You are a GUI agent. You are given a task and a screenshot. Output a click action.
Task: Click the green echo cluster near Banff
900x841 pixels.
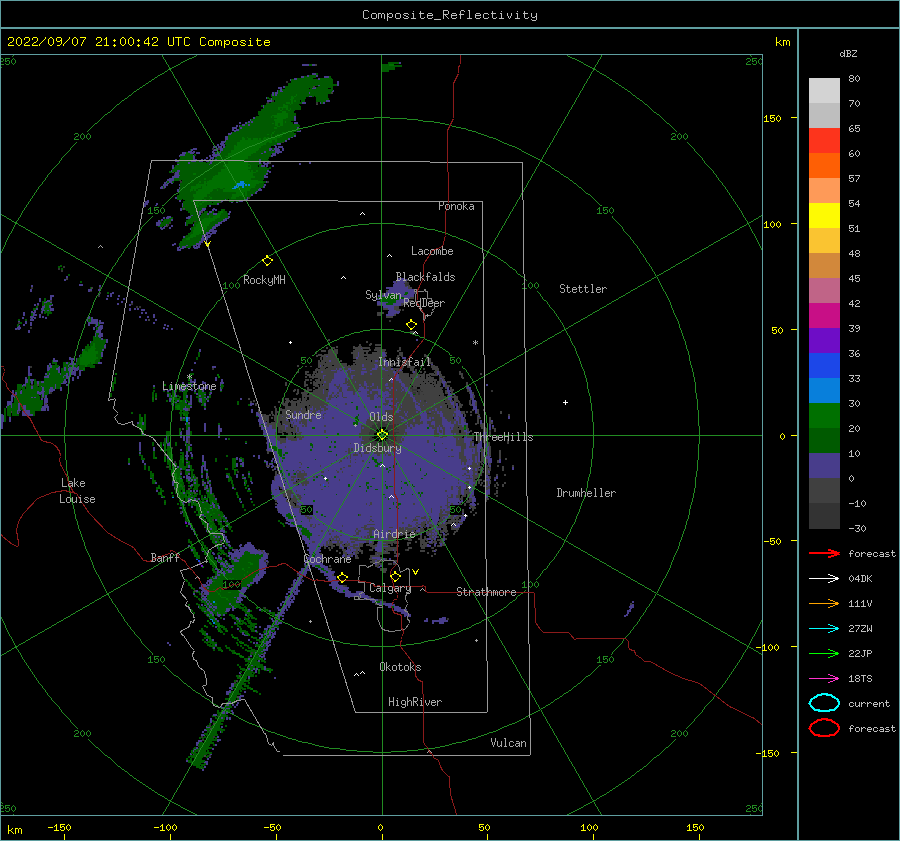tap(232, 577)
